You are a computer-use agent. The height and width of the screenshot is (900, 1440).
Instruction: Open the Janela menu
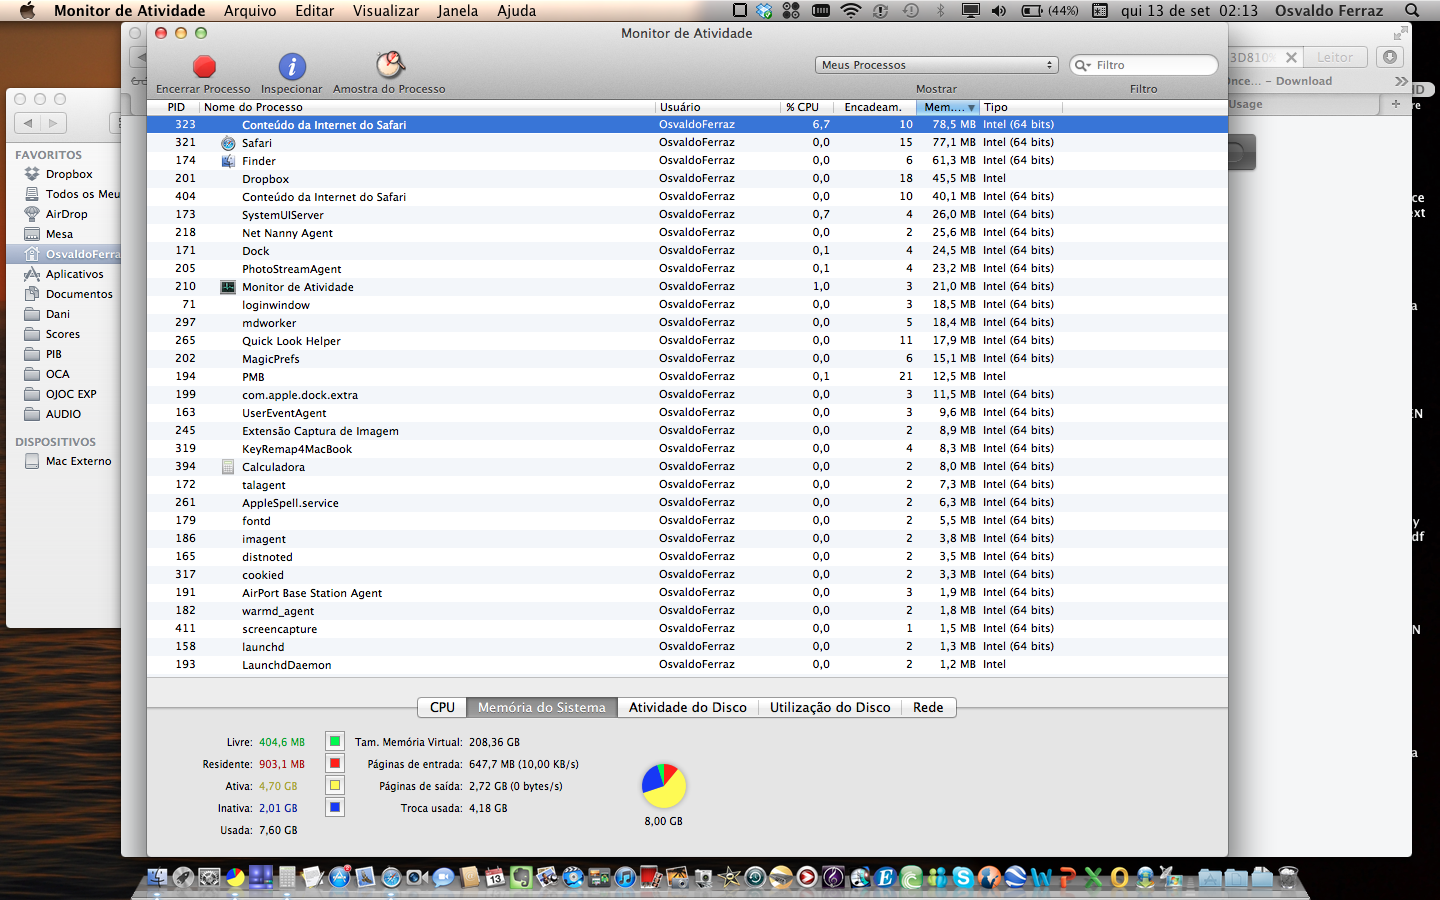click(x=458, y=11)
